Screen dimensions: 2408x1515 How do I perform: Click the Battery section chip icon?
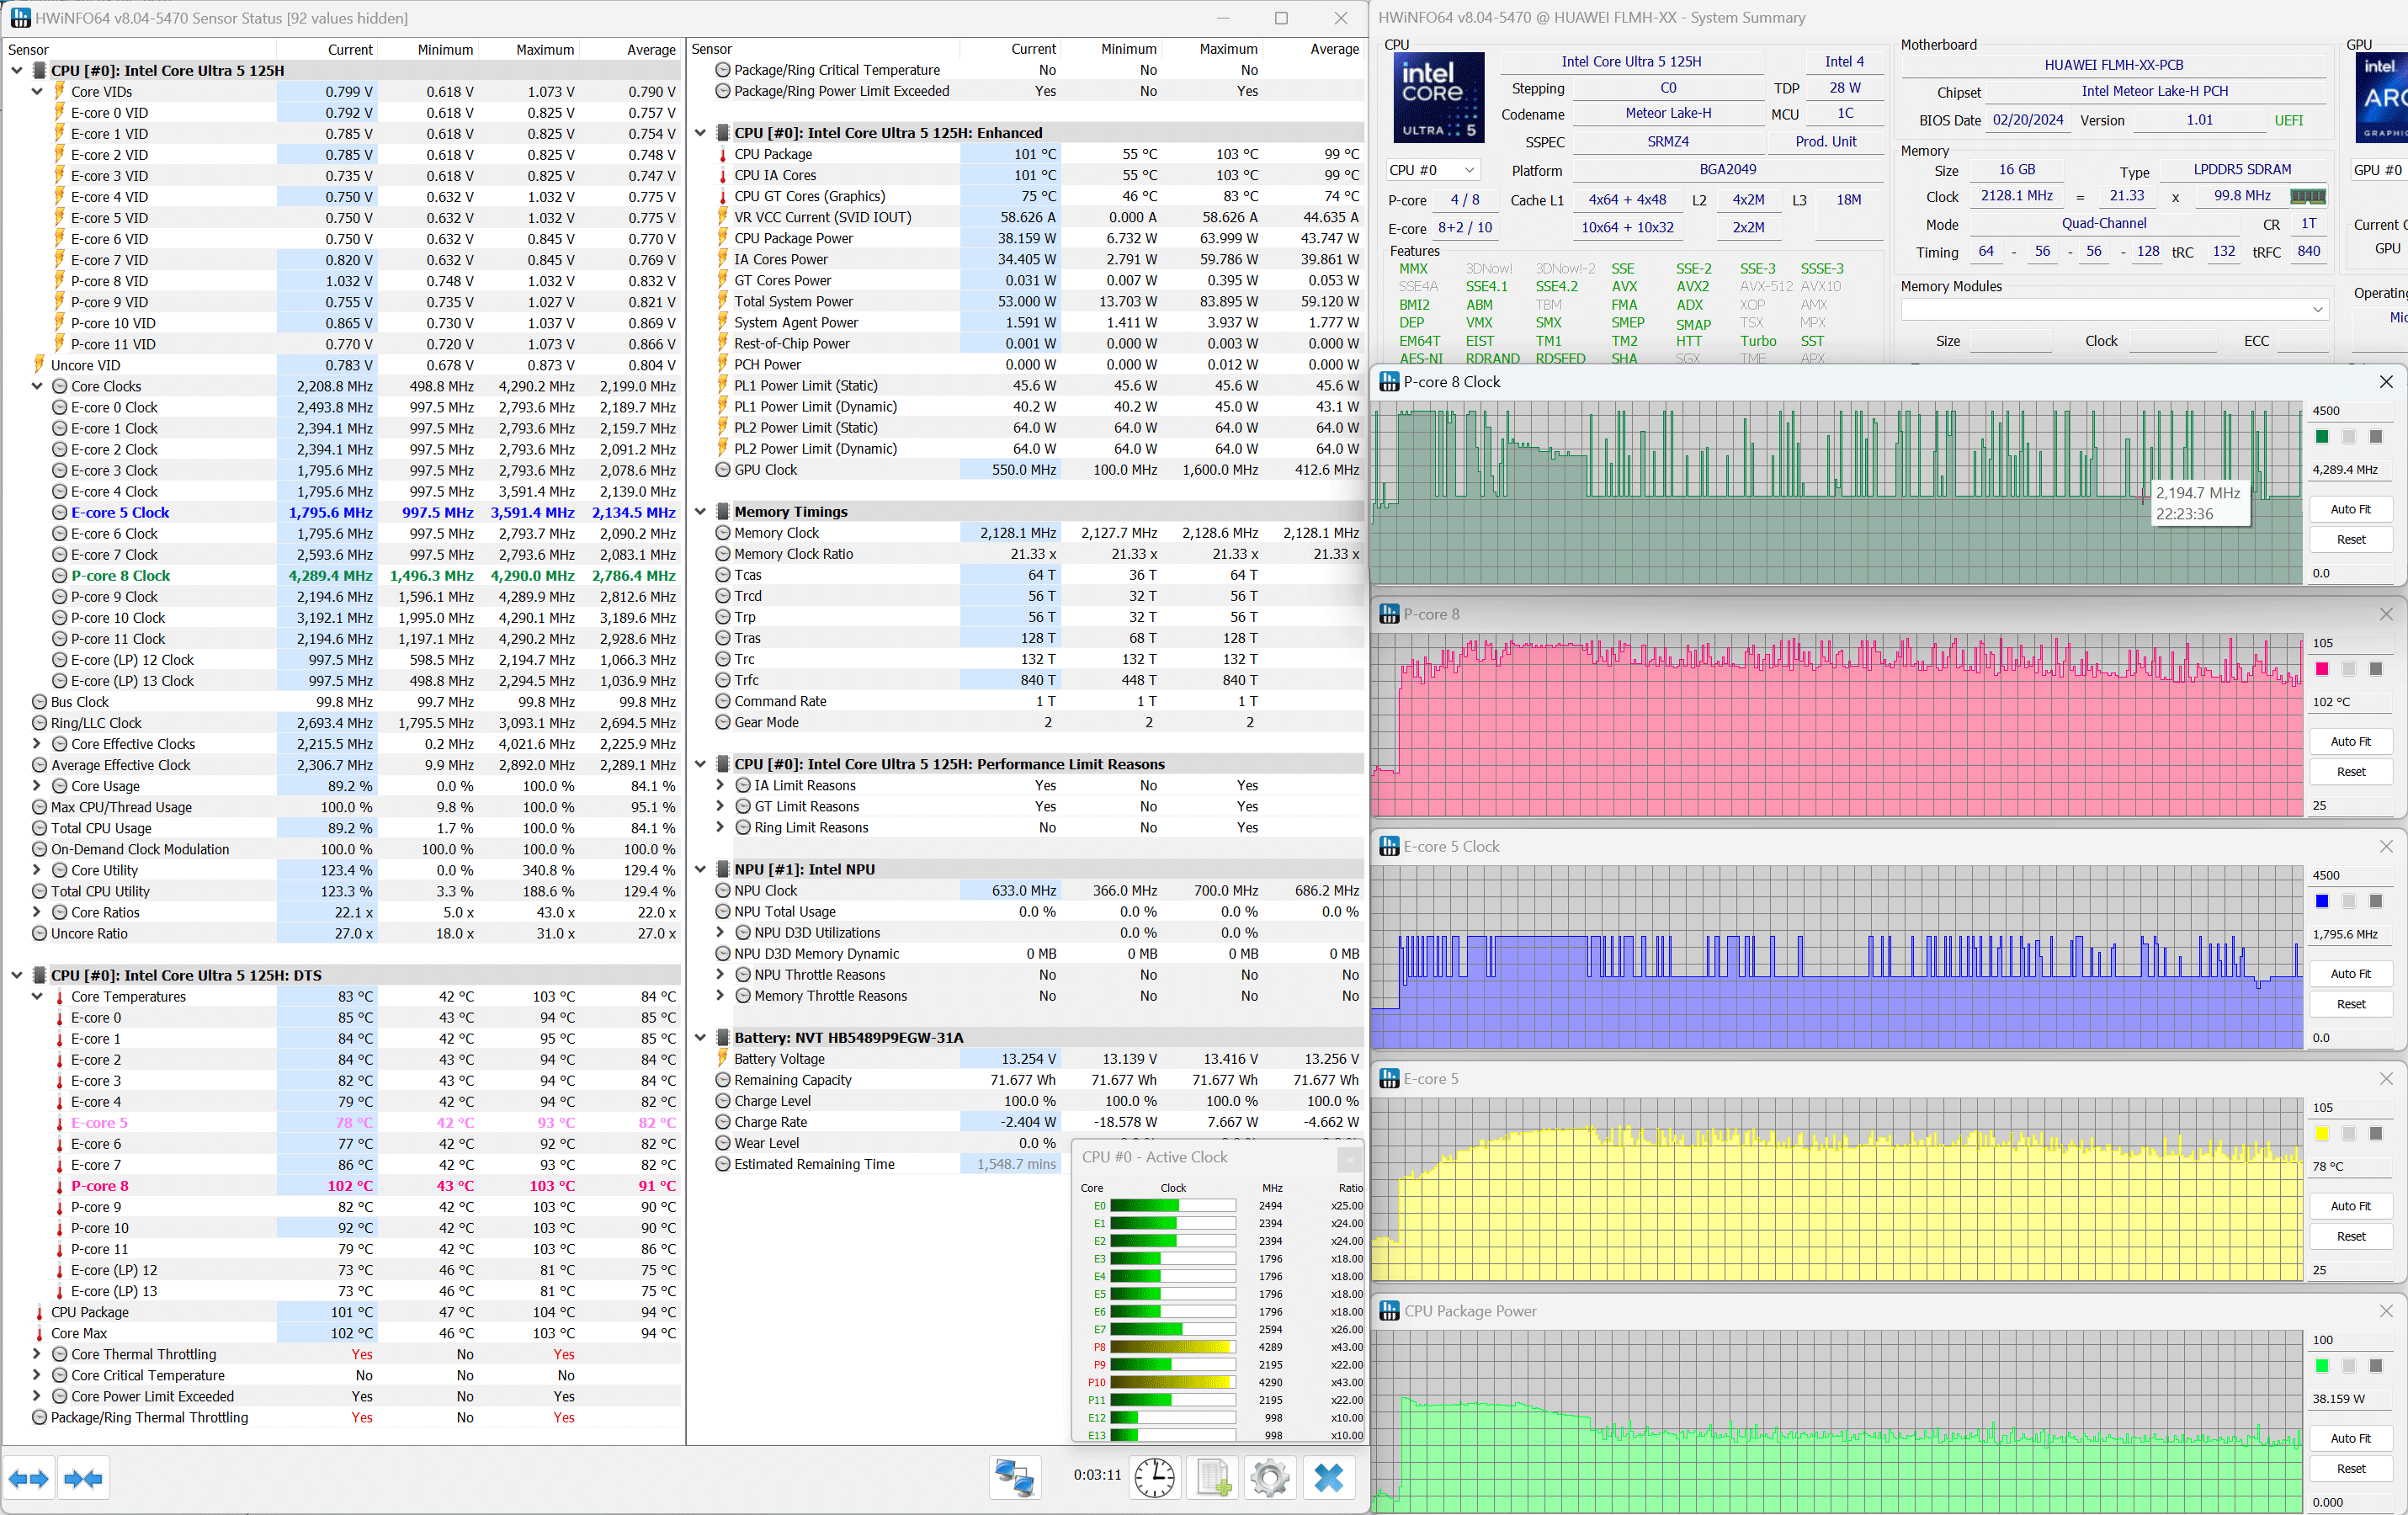click(722, 1038)
